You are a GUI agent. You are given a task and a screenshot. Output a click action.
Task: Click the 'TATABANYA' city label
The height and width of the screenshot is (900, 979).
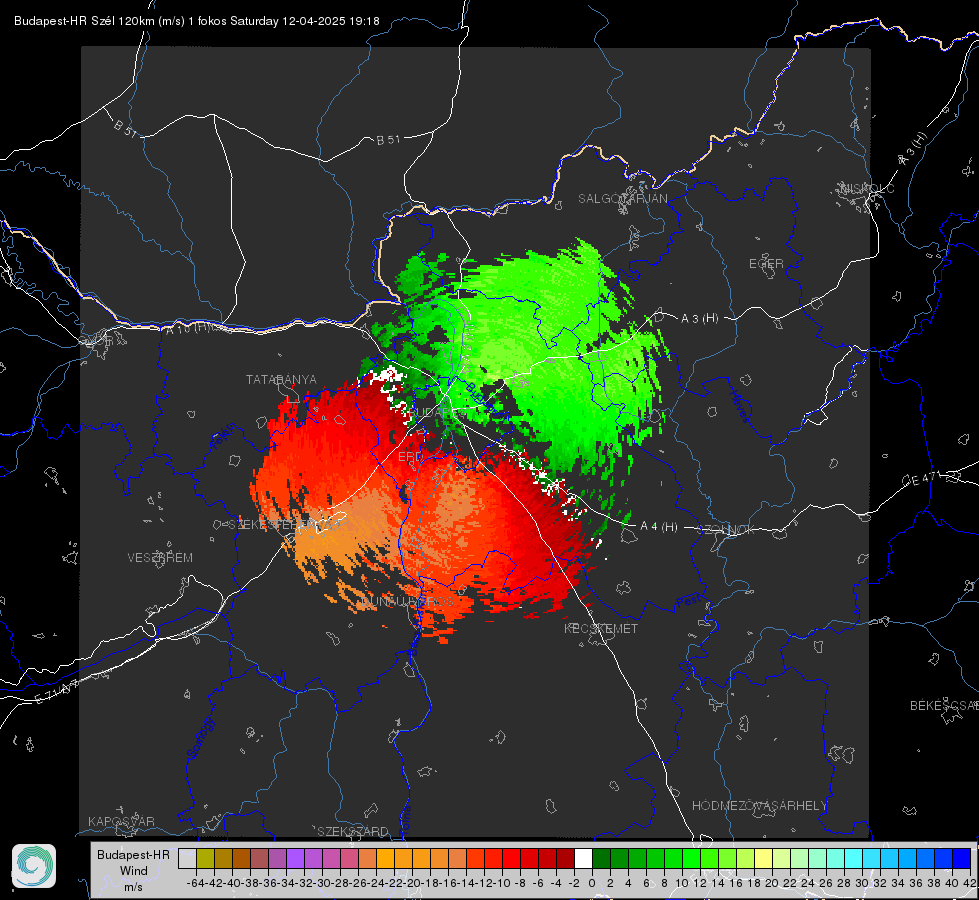tap(281, 379)
